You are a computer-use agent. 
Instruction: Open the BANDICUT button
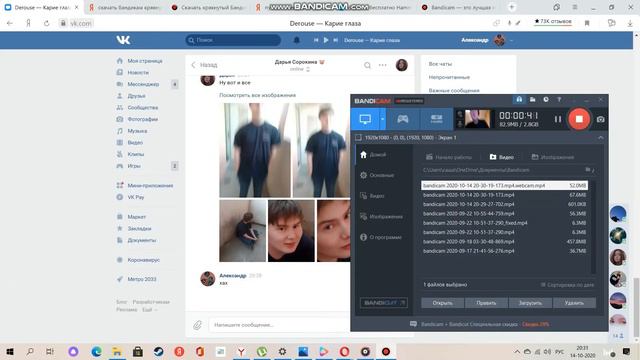(383, 303)
